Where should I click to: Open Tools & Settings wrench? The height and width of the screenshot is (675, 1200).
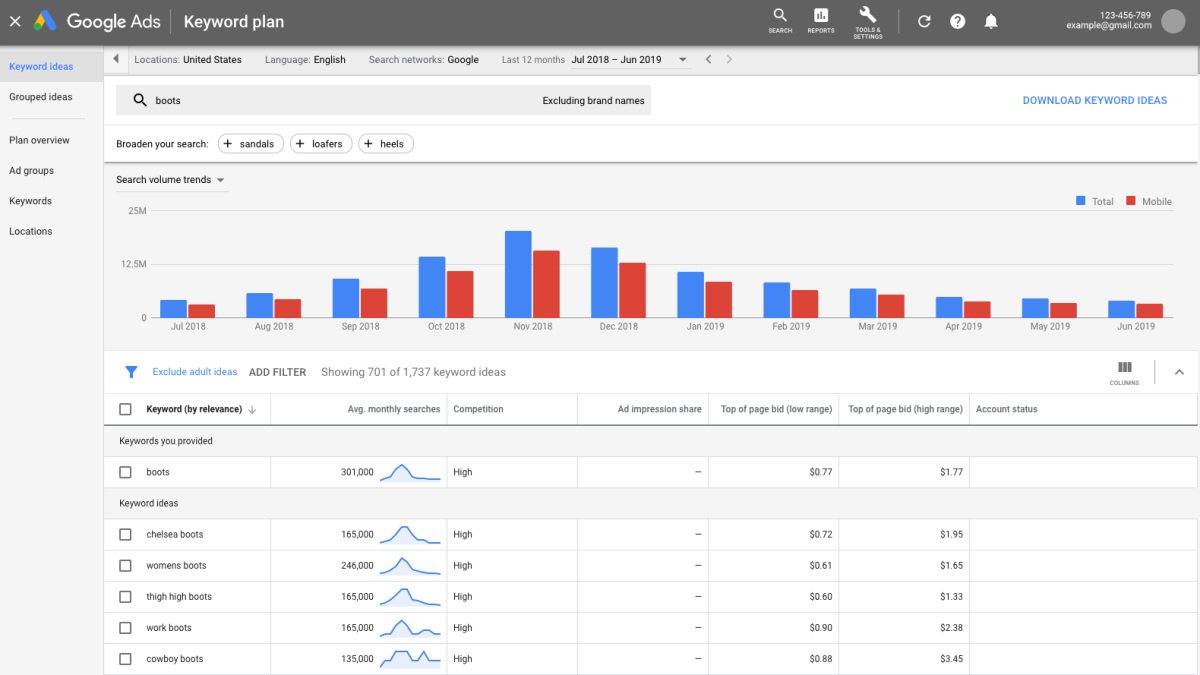pyautogui.click(x=867, y=21)
